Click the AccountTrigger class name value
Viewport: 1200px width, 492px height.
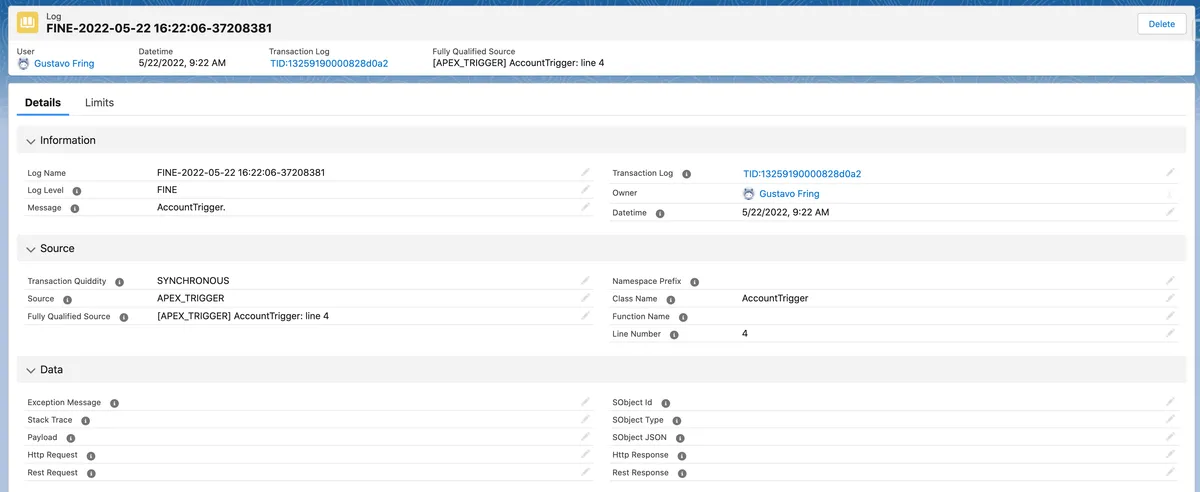point(775,298)
